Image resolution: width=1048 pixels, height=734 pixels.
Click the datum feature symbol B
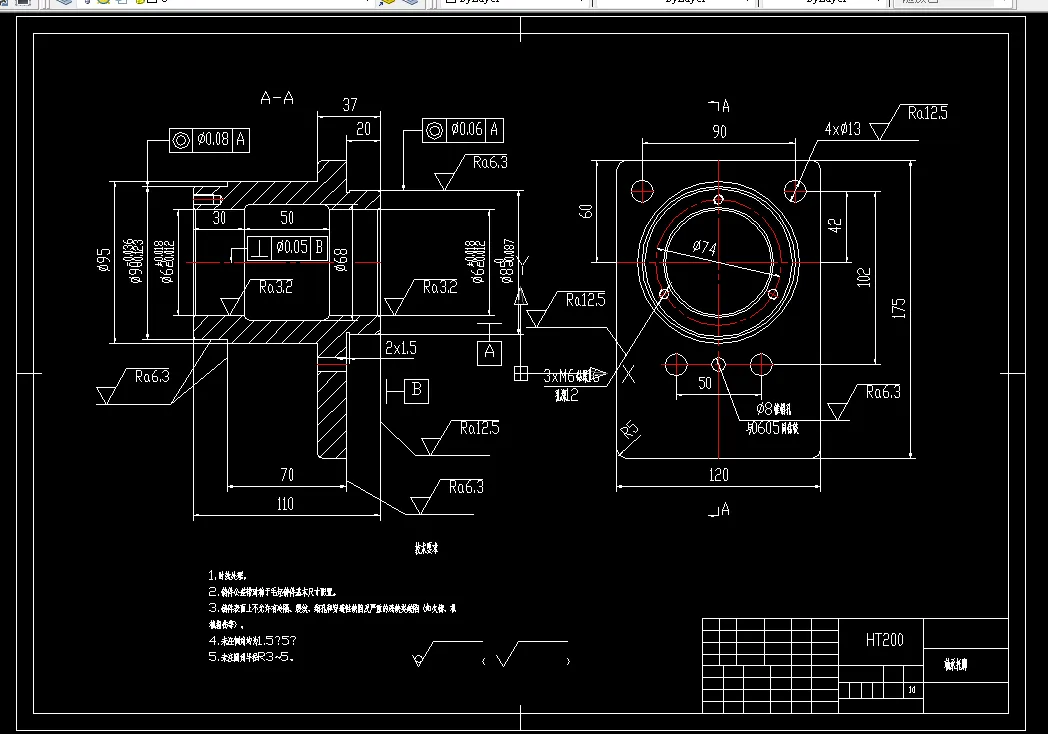[x=414, y=392]
